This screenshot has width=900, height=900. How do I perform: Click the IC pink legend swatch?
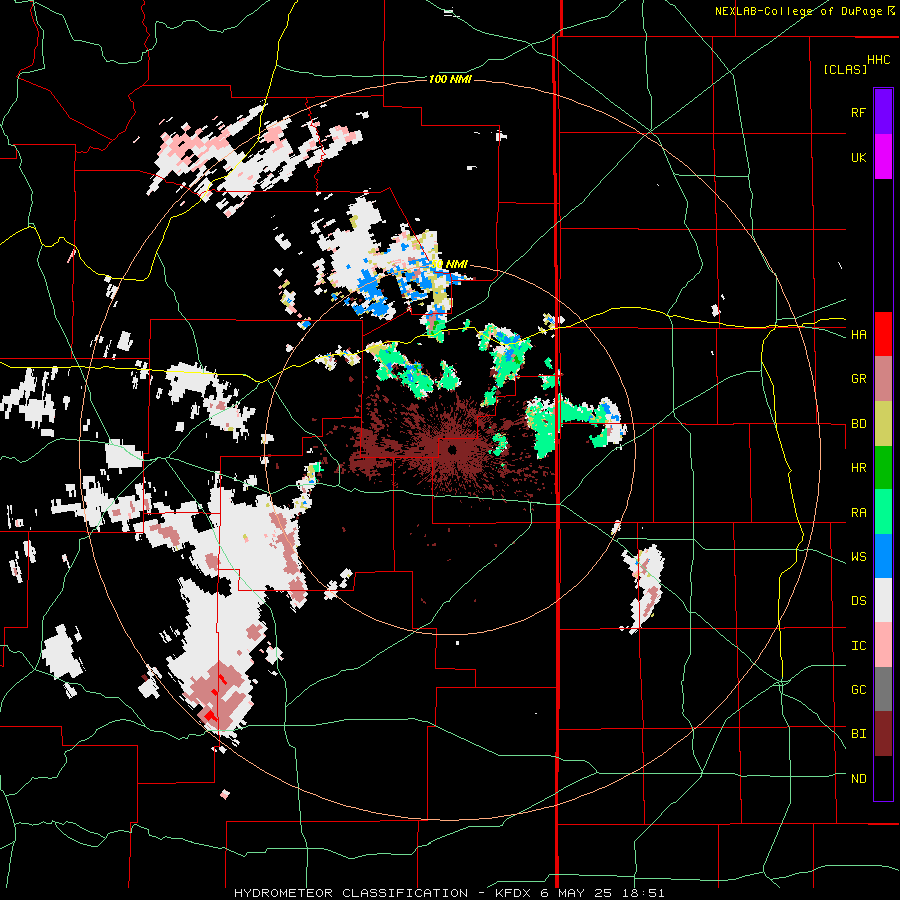coord(883,645)
